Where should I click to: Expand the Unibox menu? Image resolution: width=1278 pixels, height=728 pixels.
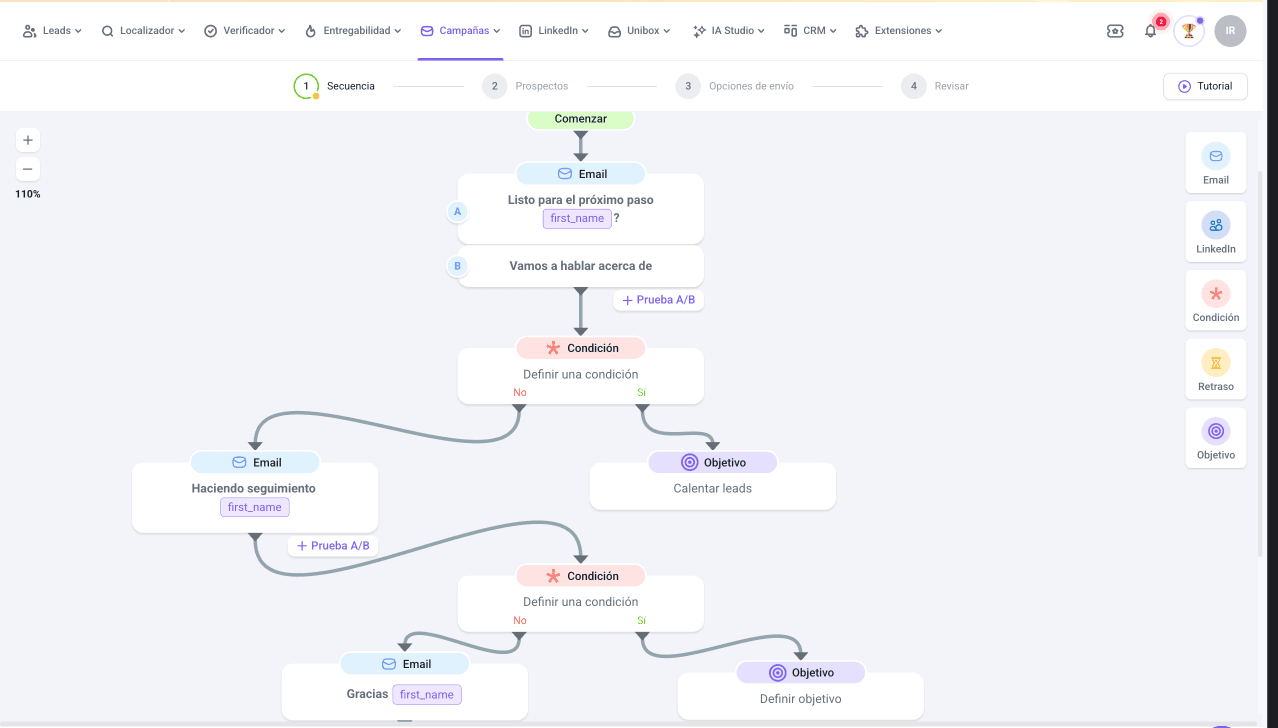[639, 31]
